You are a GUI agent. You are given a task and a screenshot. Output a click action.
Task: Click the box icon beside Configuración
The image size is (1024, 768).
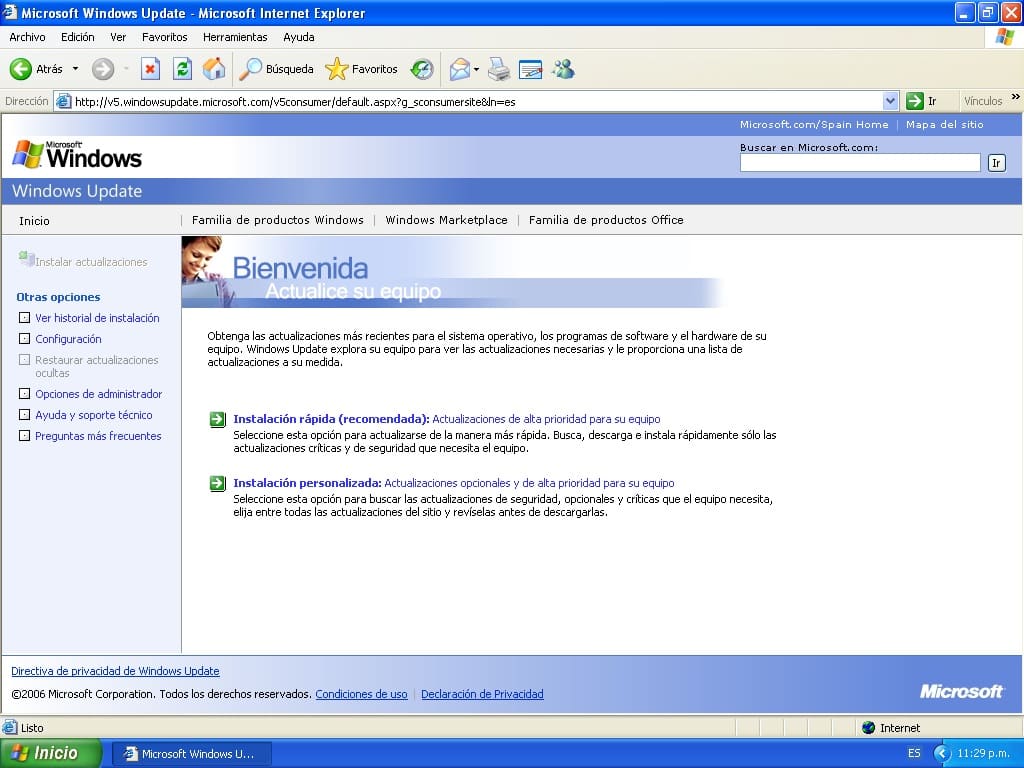pyautogui.click(x=24, y=338)
